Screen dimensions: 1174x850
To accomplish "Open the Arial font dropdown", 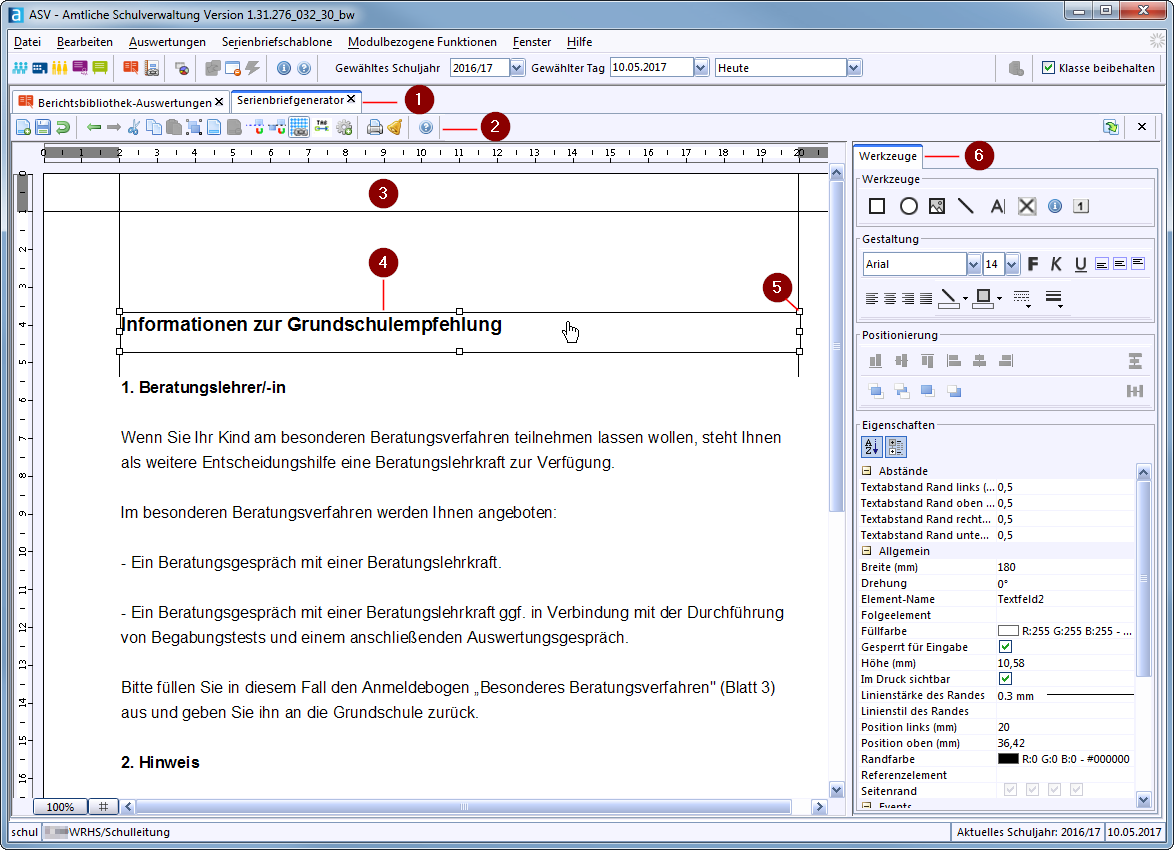I will pyautogui.click(x=973, y=264).
